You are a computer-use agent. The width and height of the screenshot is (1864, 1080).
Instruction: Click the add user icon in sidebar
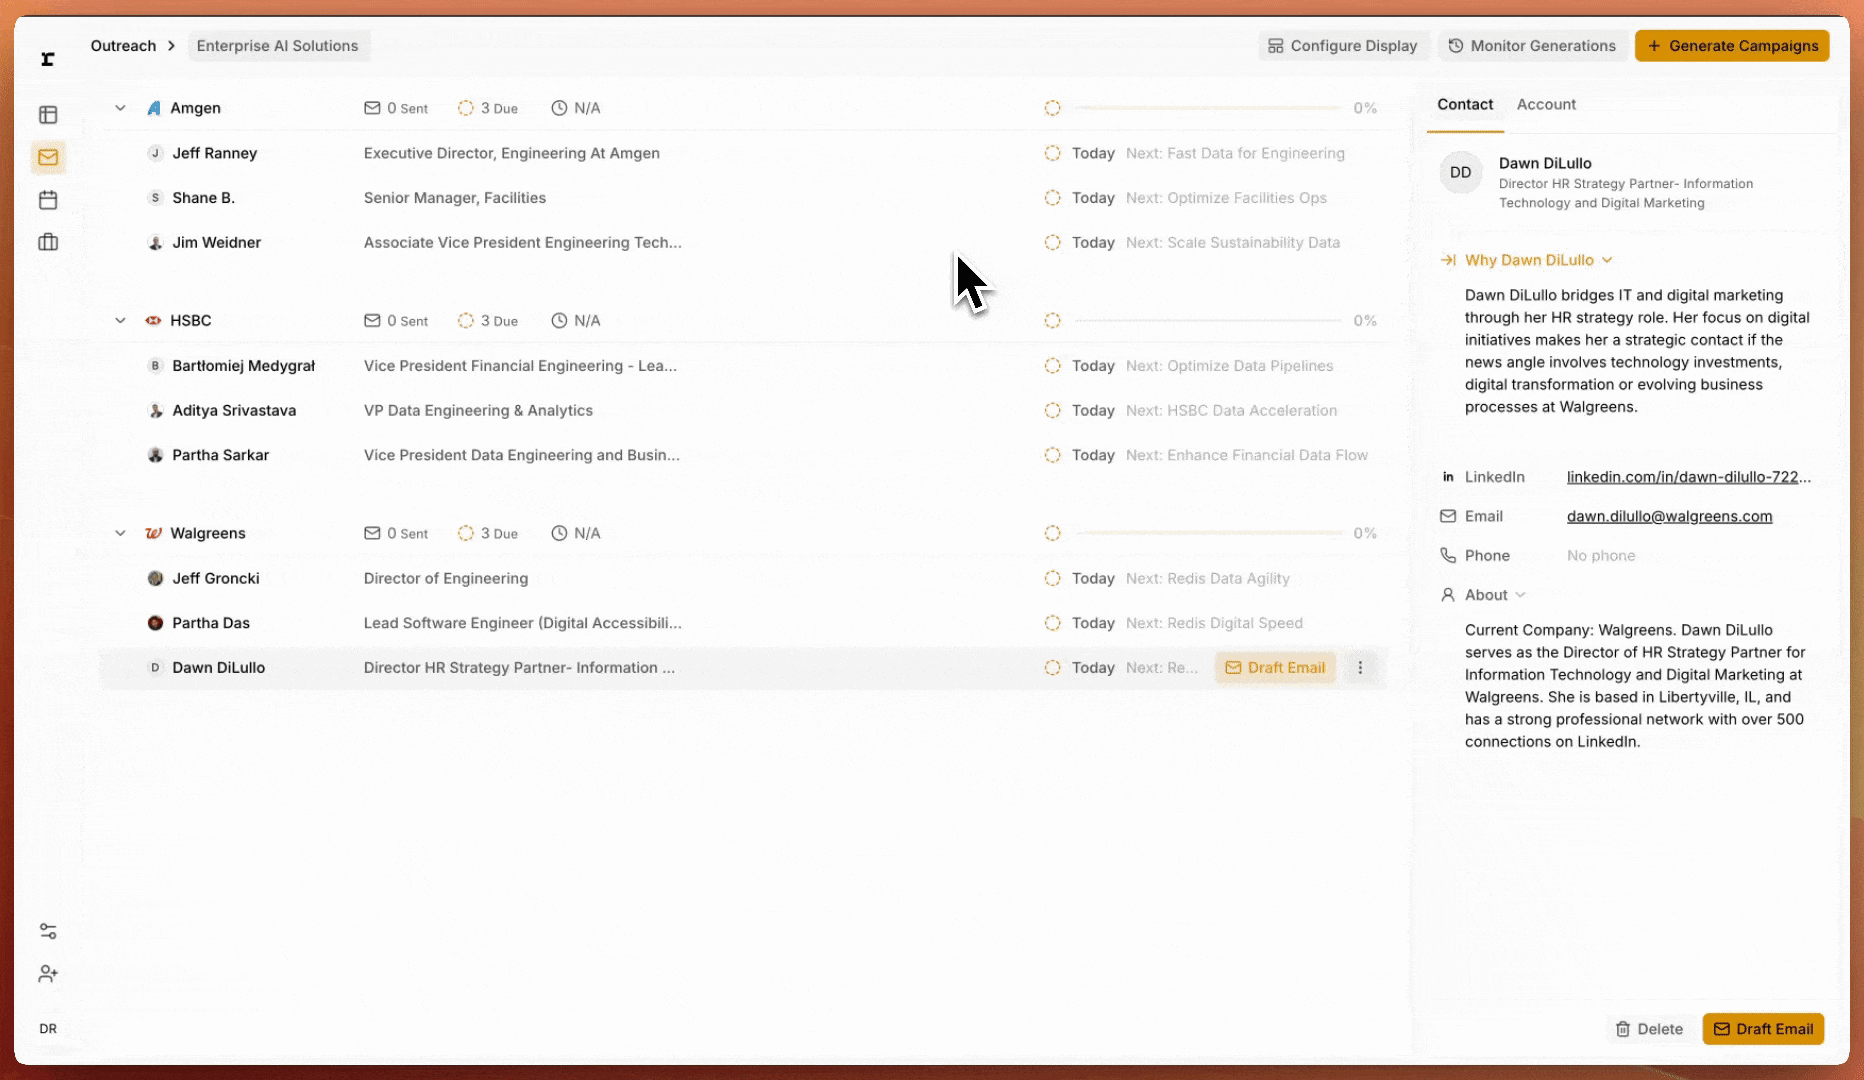[48, 974]
